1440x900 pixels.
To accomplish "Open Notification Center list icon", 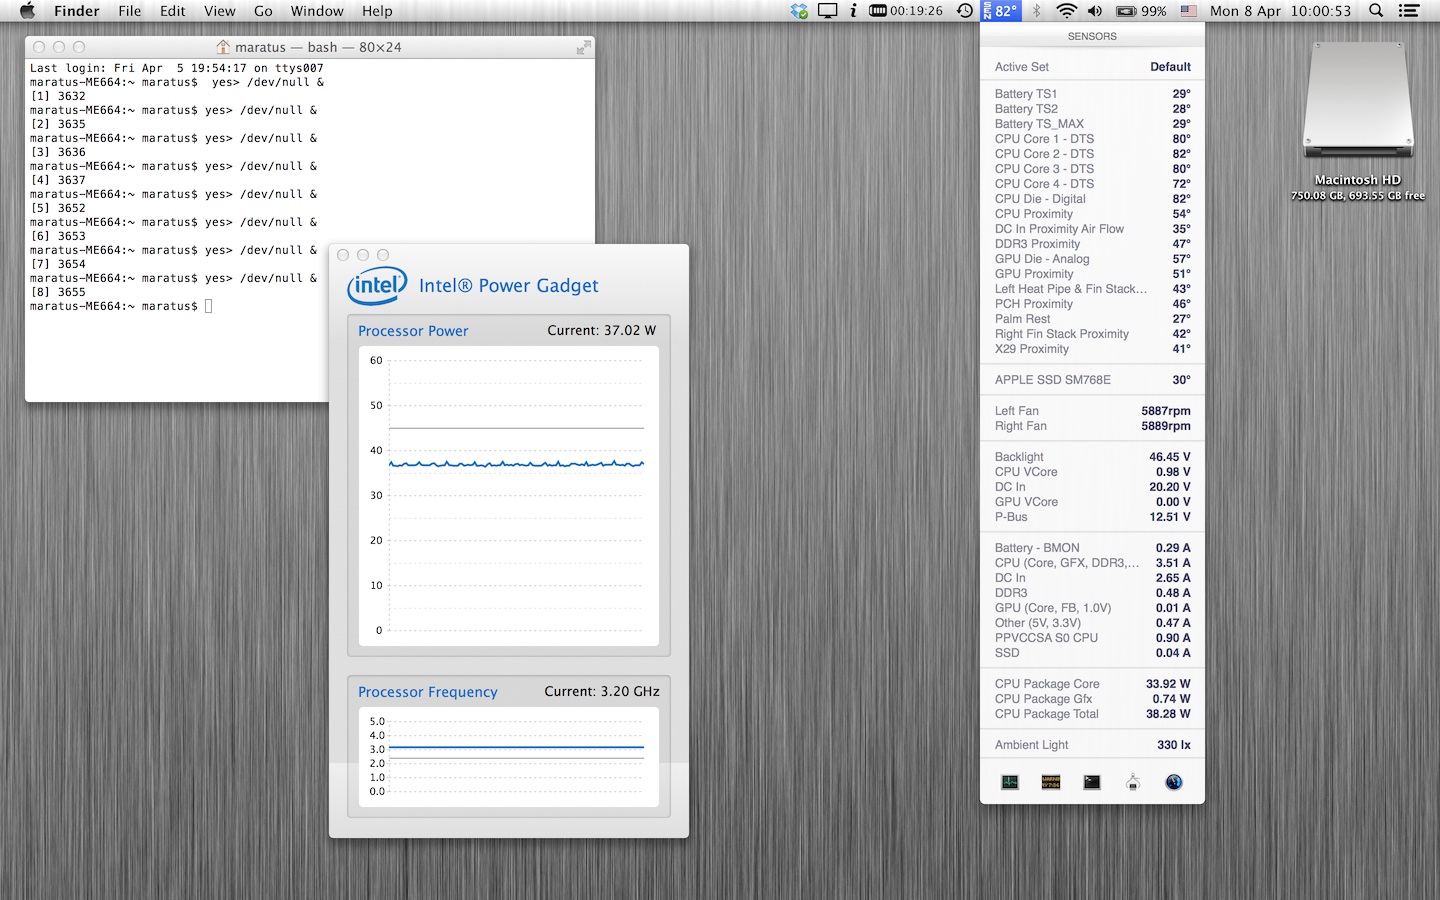I will 1409,11.
